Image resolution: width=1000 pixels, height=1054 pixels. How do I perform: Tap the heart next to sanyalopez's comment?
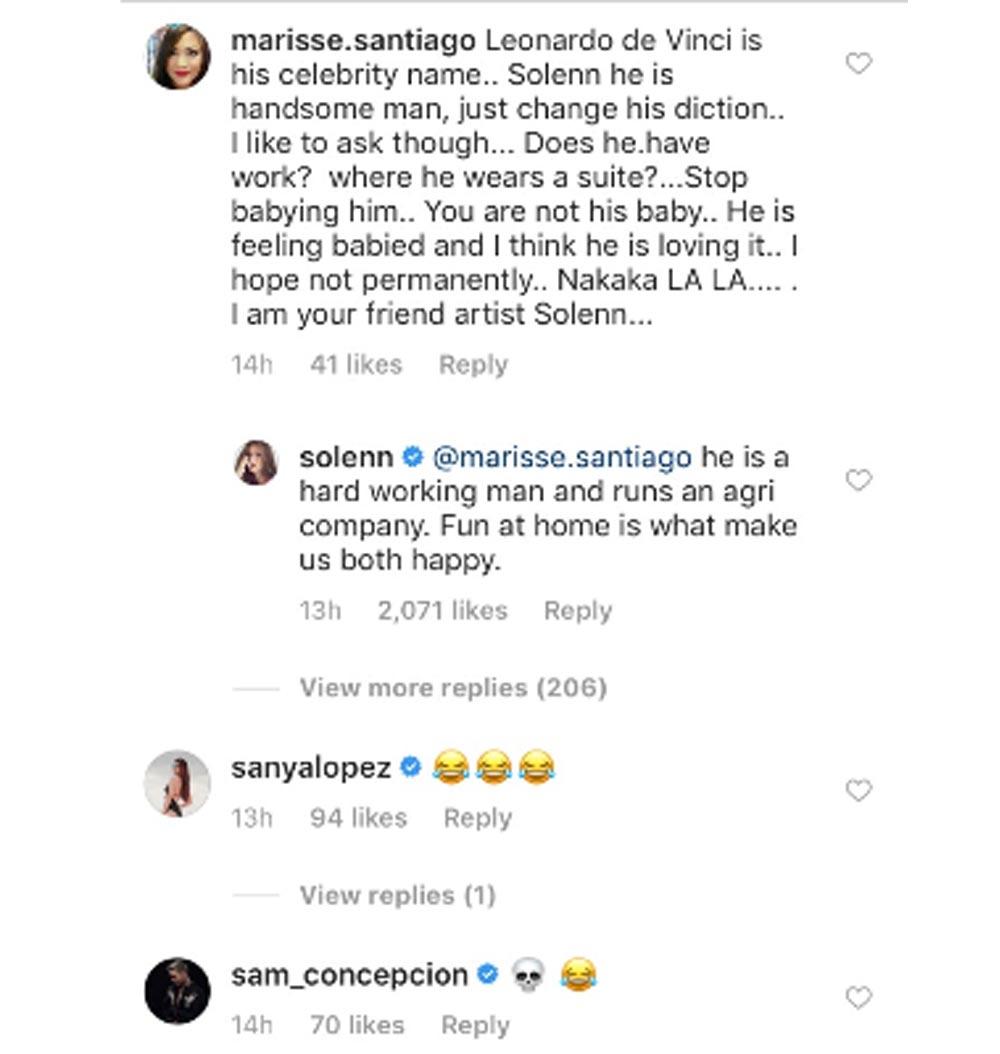tap(858, 791)
